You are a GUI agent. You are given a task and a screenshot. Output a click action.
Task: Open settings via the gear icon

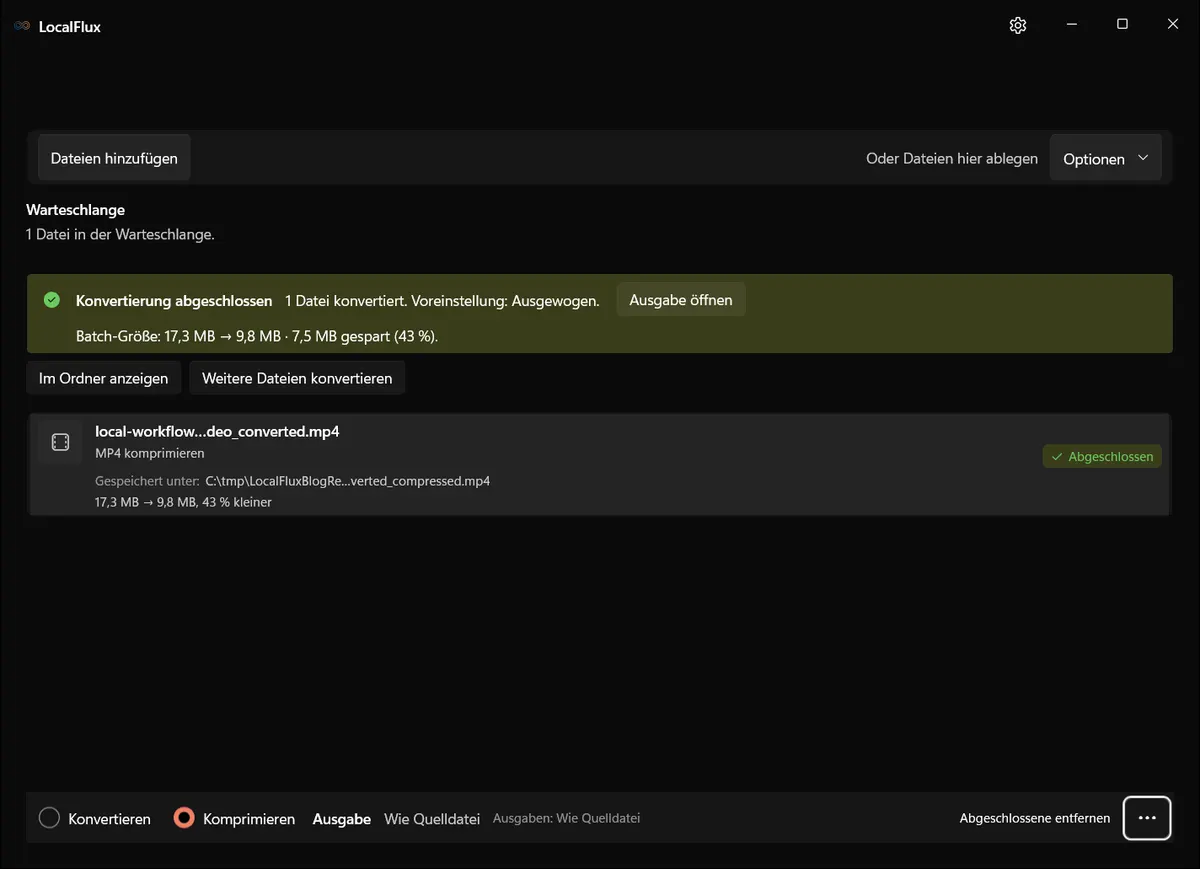(x=1018, y=25)
